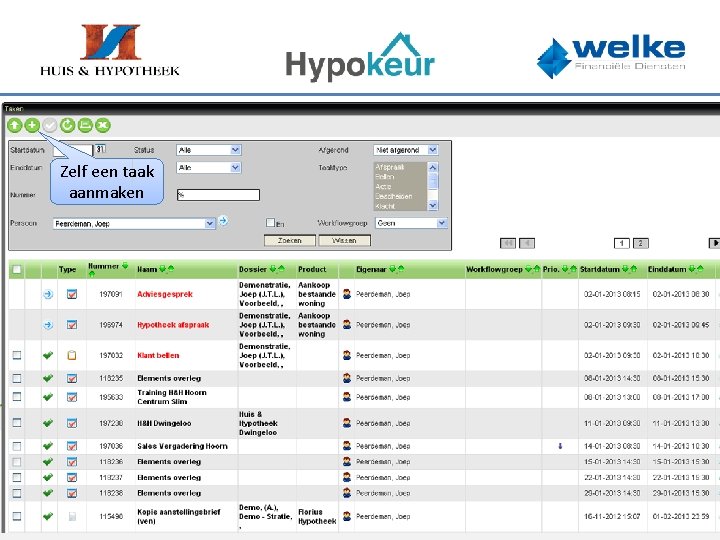This screenshot has width=720, height=540.
Task: Sort Dossier column ascending with up arrow
Action: click(x=281, y=269)
